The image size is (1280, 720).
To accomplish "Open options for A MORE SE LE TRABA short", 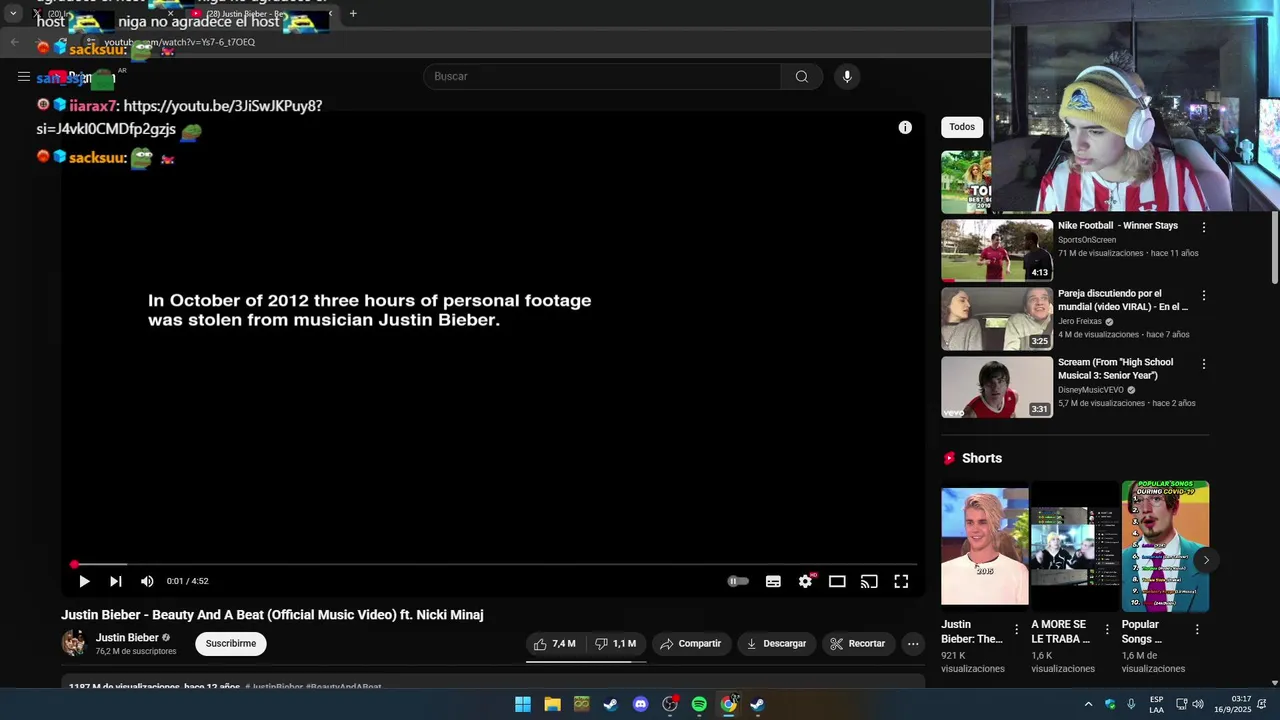I will (1107, 630).
